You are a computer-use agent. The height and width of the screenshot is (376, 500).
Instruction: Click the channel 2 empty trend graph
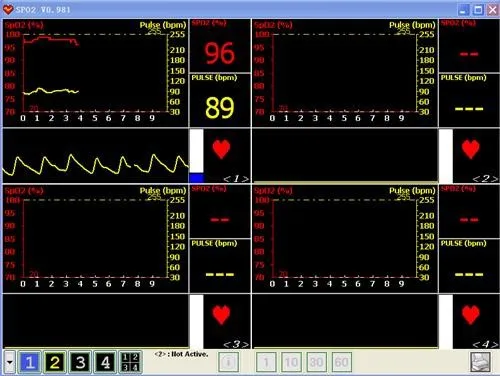coord(345,73)
